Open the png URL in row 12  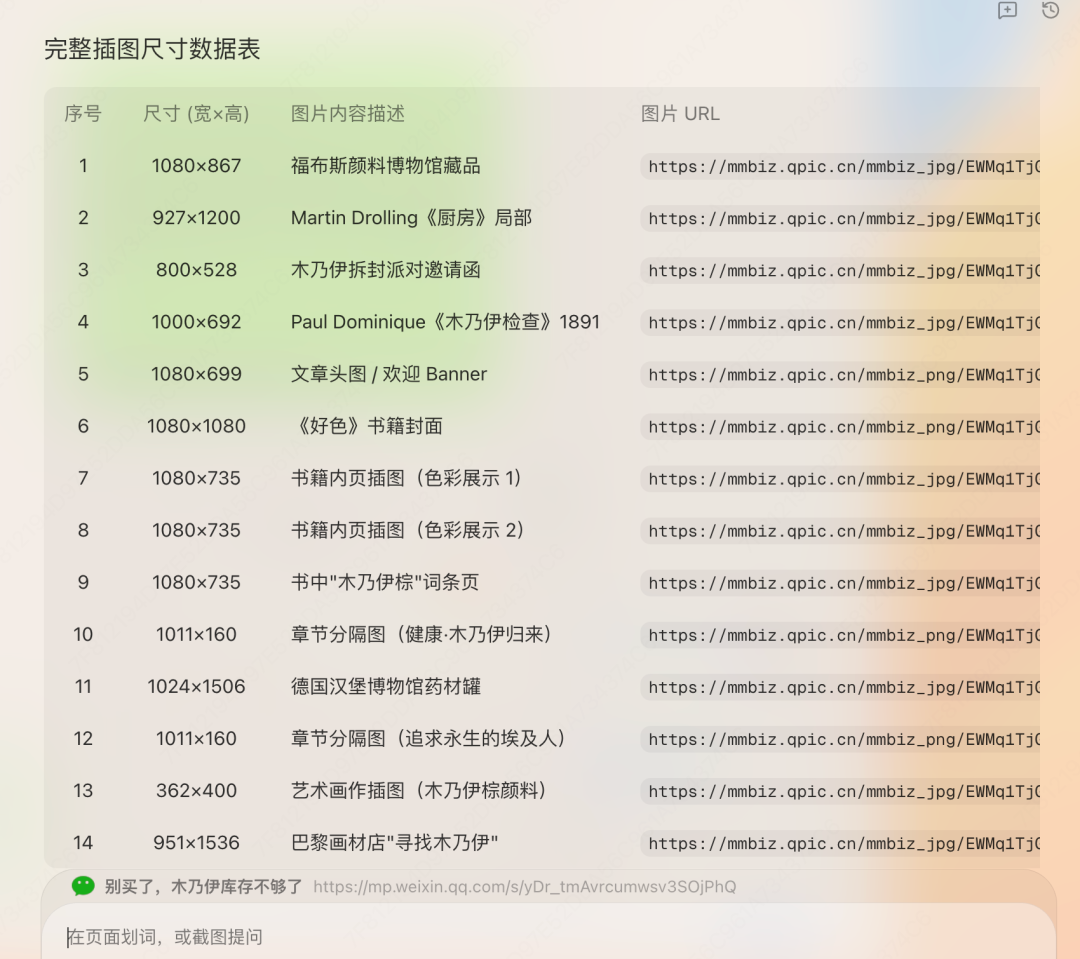click(840, 739)
